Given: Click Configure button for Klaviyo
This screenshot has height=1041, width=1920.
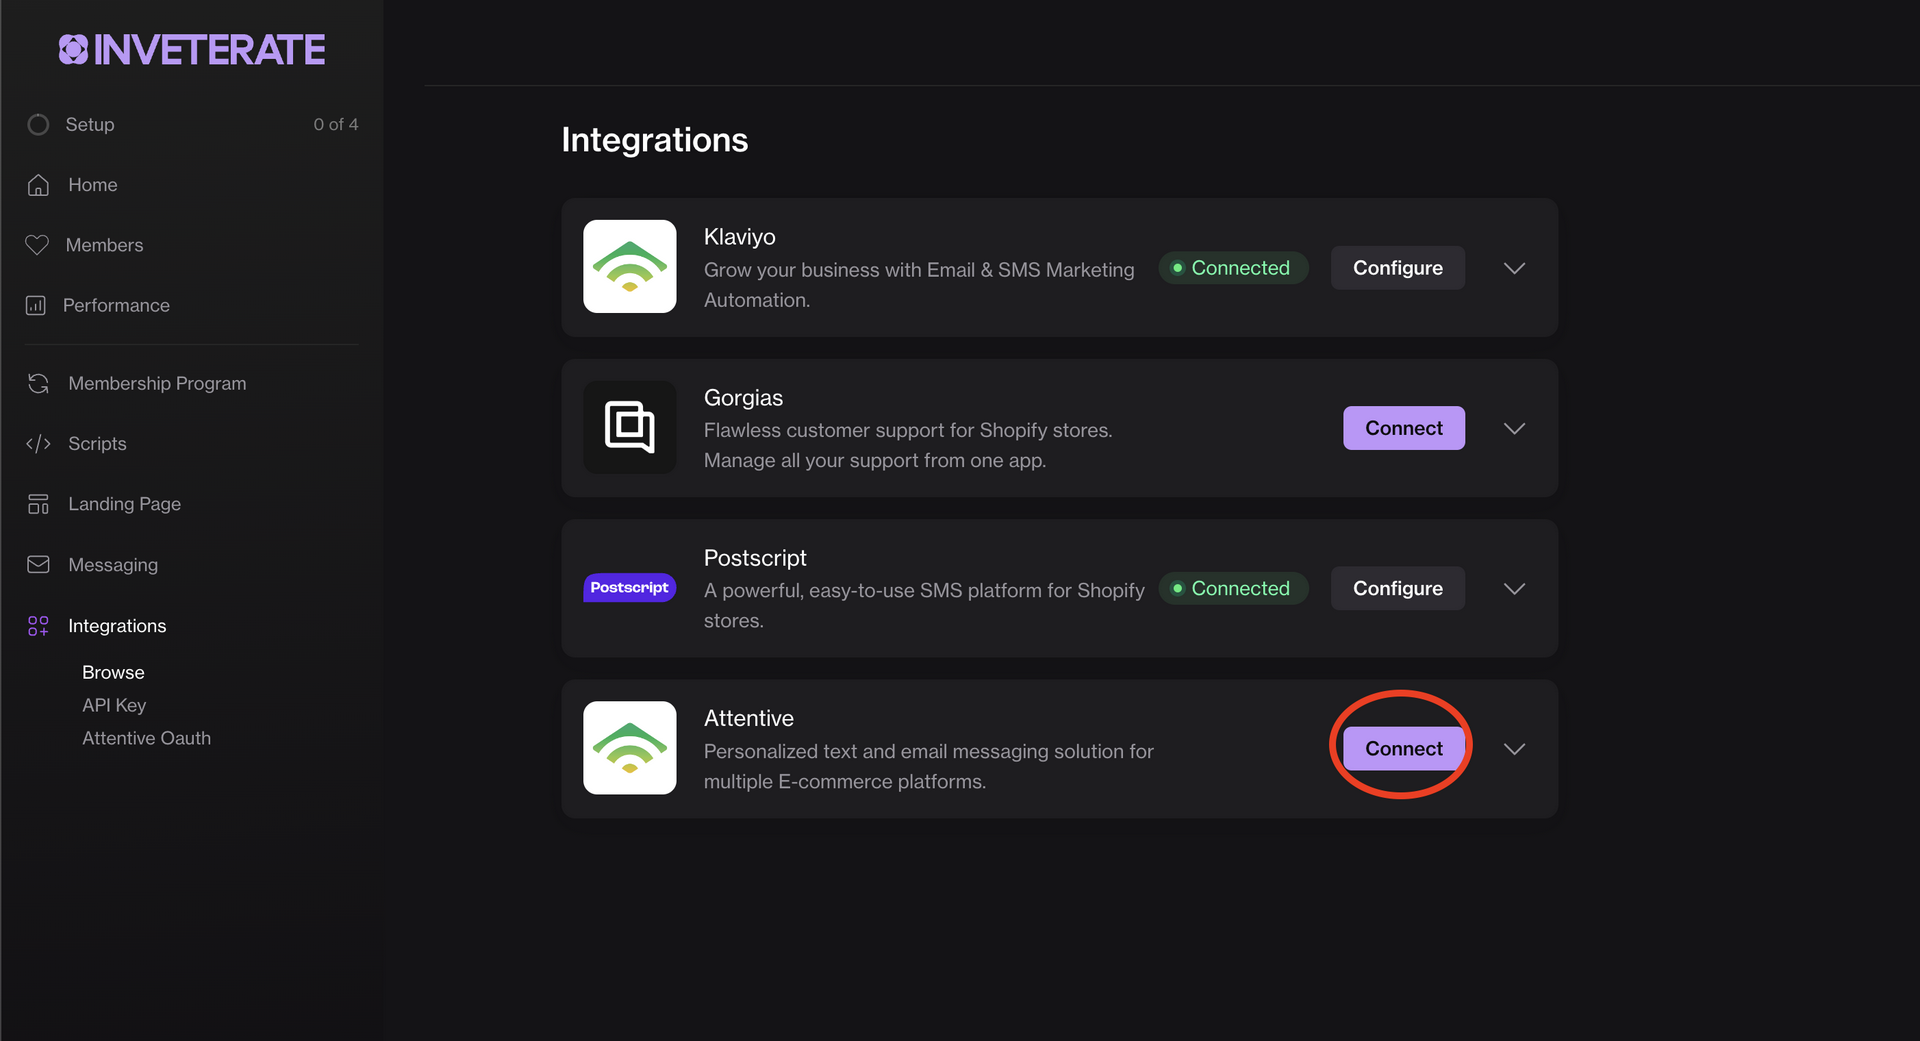Looking at the screenshot, I should 1397,268.
